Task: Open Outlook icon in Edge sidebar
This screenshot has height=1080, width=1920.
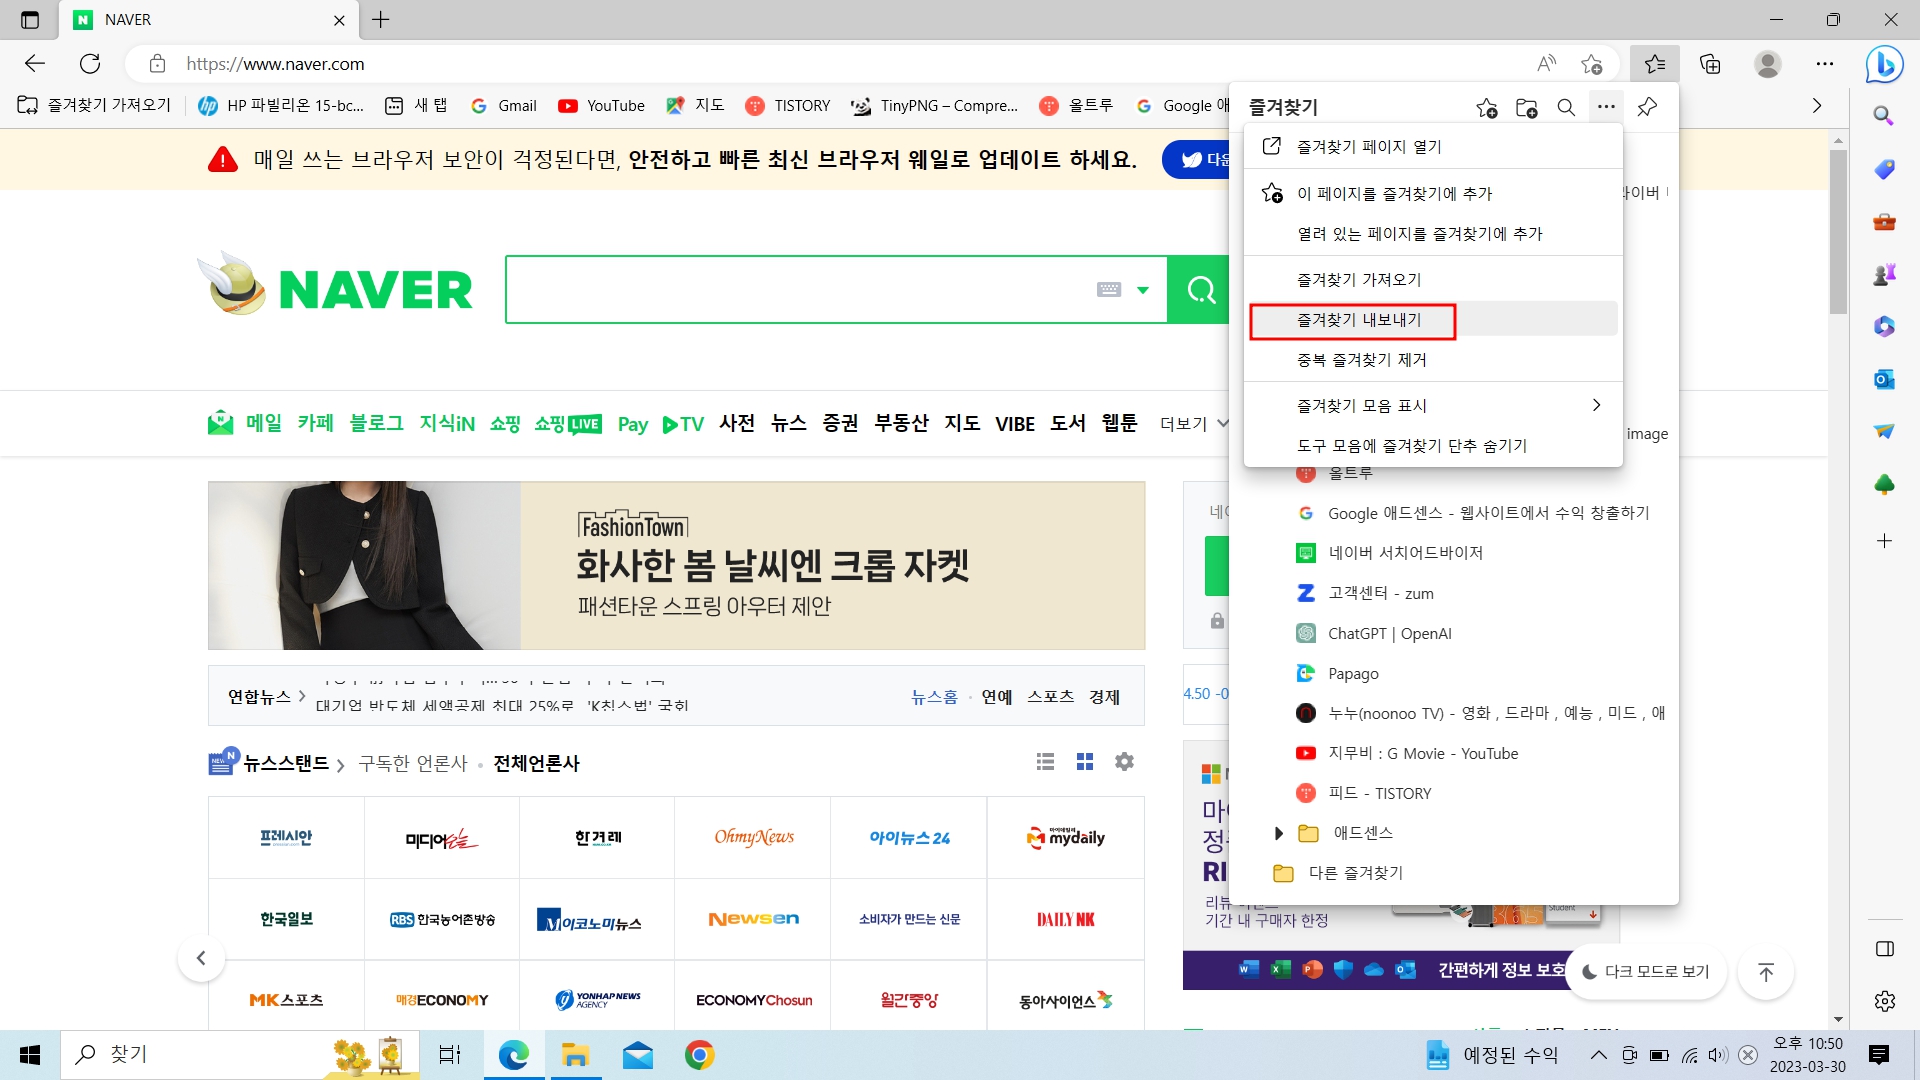Action: 1884,379
